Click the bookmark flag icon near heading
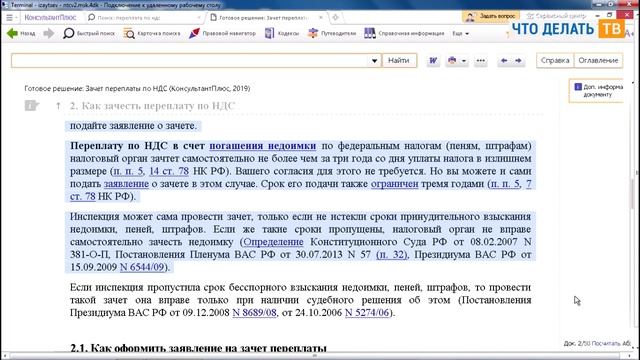Image resolution: width=640 pixels, height=360 pixels. tap(31, 106)
